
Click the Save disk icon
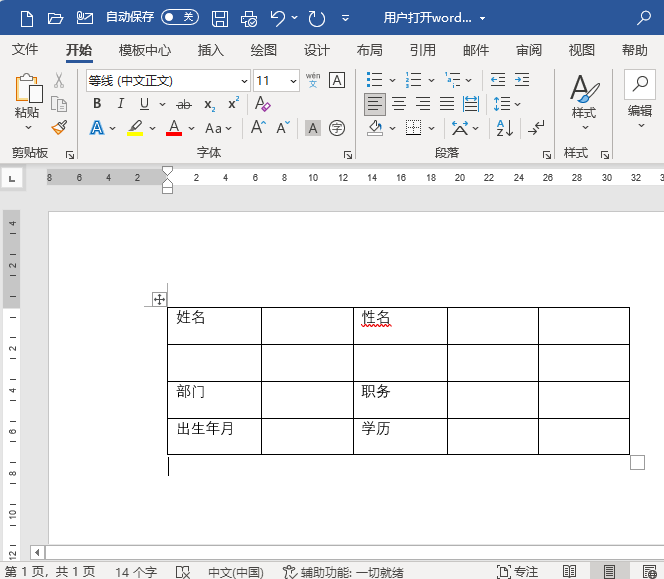[x=220, y=19]
